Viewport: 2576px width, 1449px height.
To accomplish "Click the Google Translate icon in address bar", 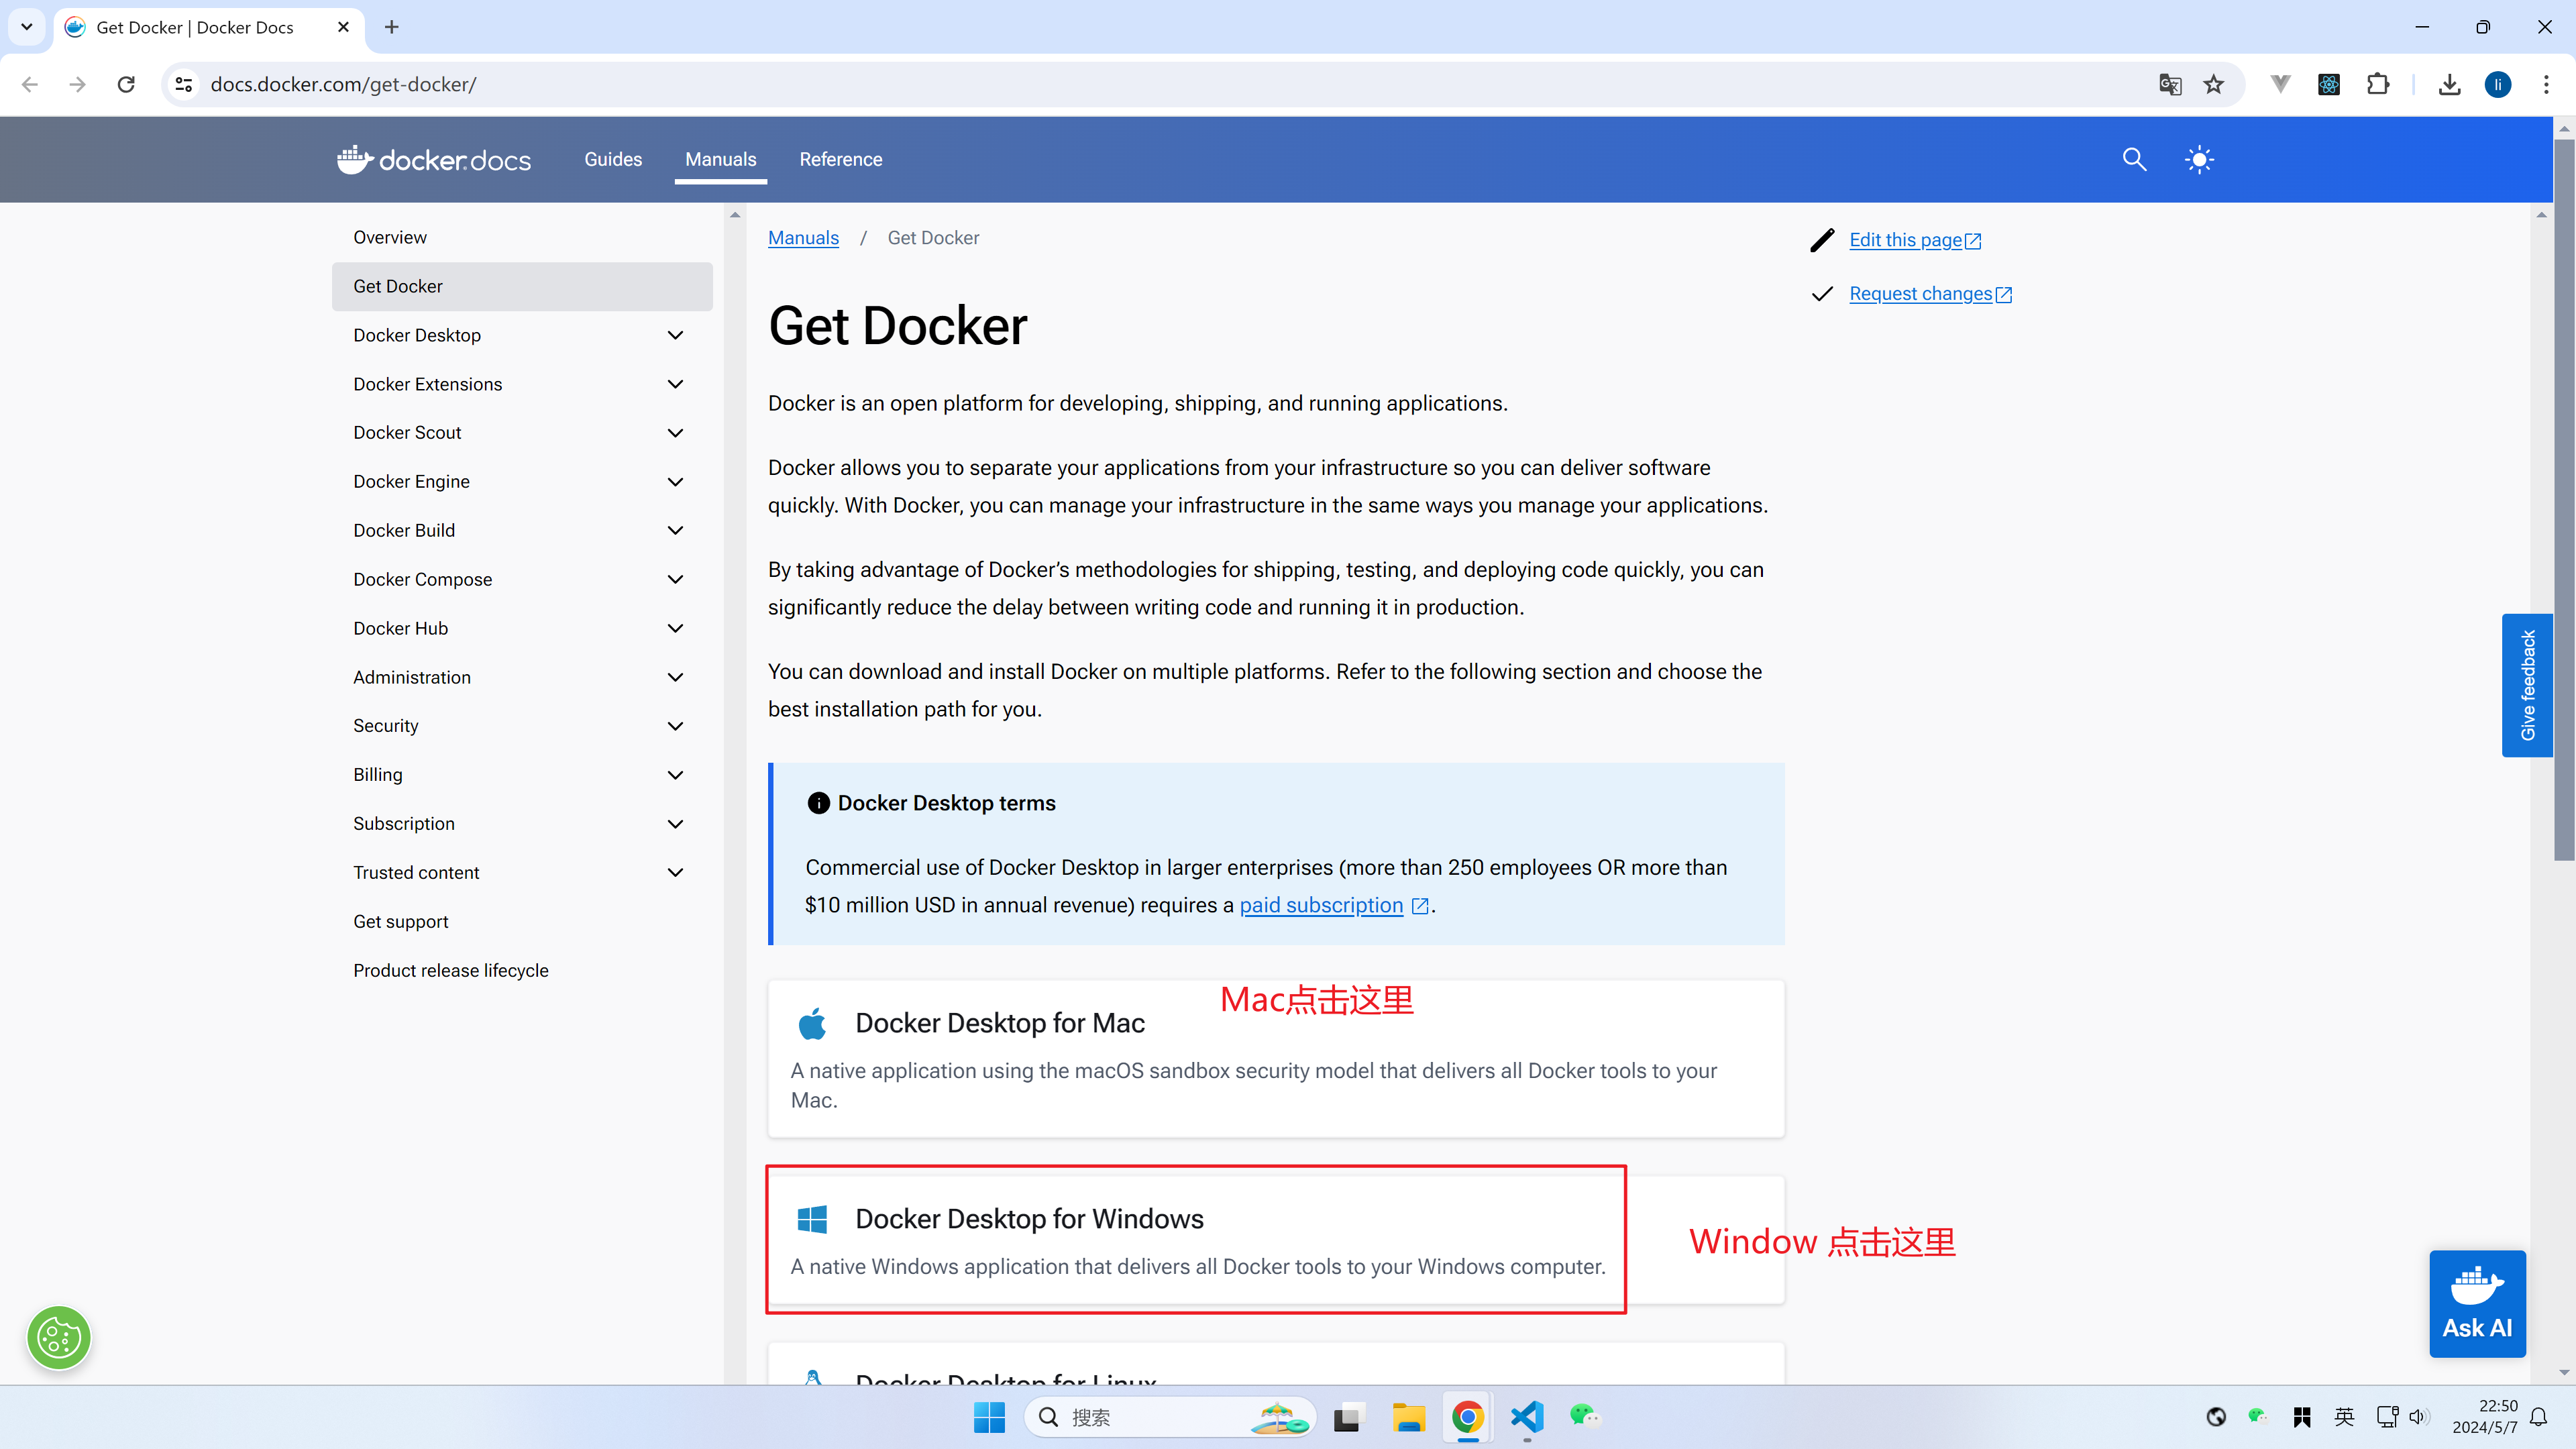I will click(x=2170, y=85).
